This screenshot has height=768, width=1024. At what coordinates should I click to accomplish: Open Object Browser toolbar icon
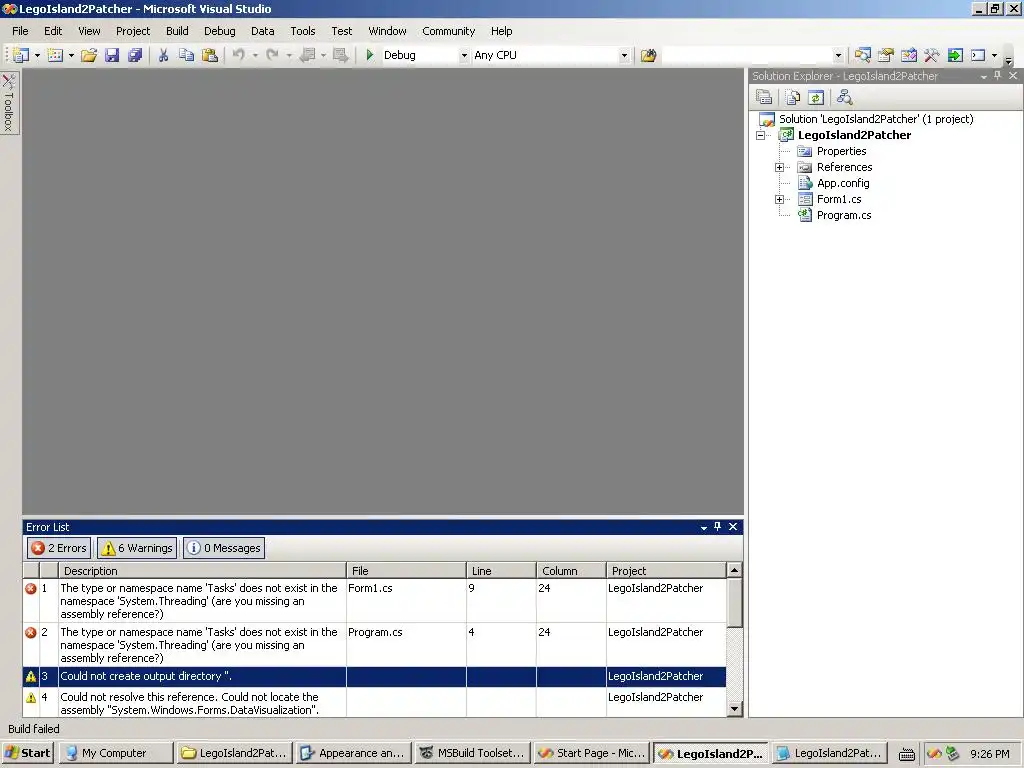[x=908, y=56]
